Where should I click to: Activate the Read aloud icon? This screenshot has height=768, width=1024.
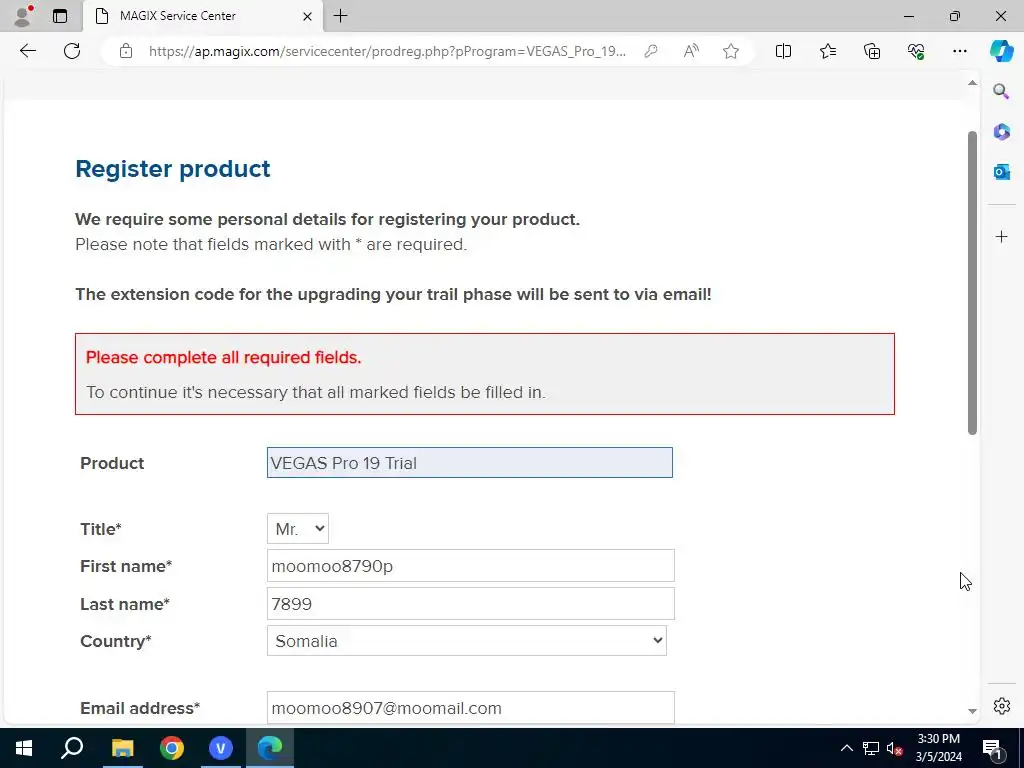point(691,51)
